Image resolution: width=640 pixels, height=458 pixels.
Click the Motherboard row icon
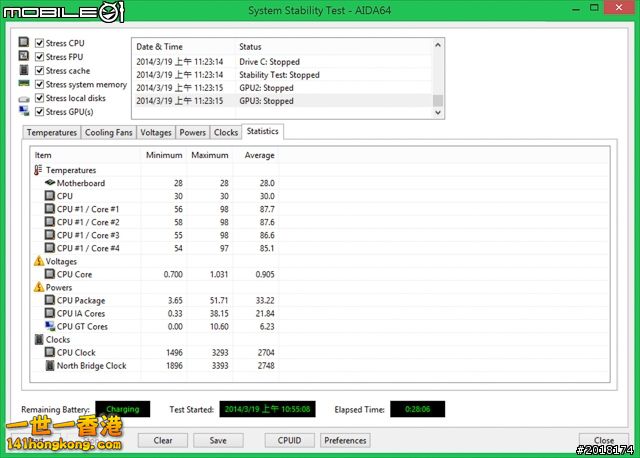point(50,182)
